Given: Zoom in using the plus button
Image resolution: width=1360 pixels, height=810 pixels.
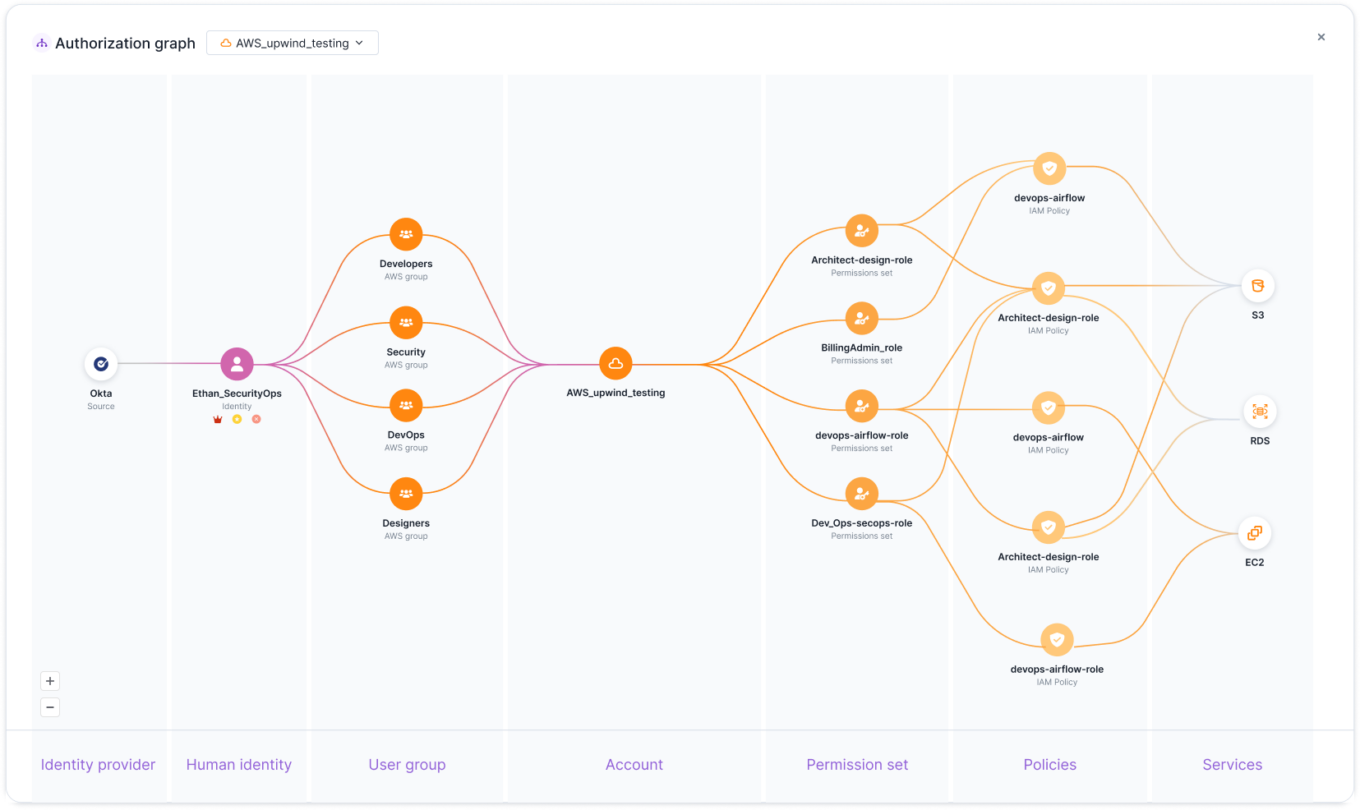Looking at the screenshot, I should pyautogui.click(x=50, y=680).
